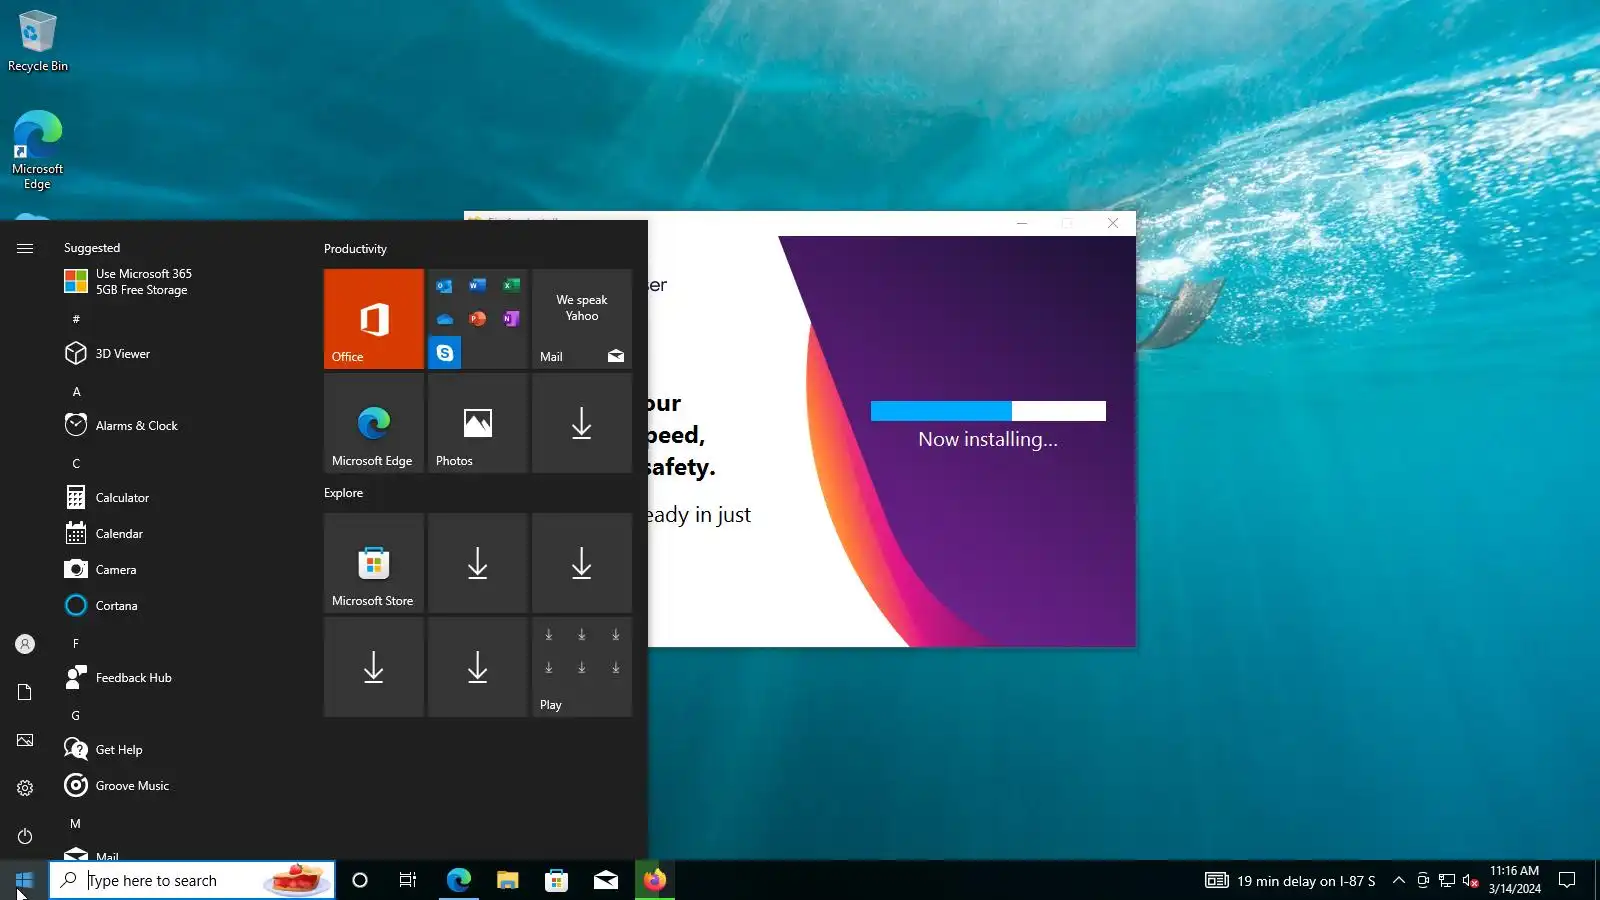Click the Firefox installation progress bar

[988, 411]
